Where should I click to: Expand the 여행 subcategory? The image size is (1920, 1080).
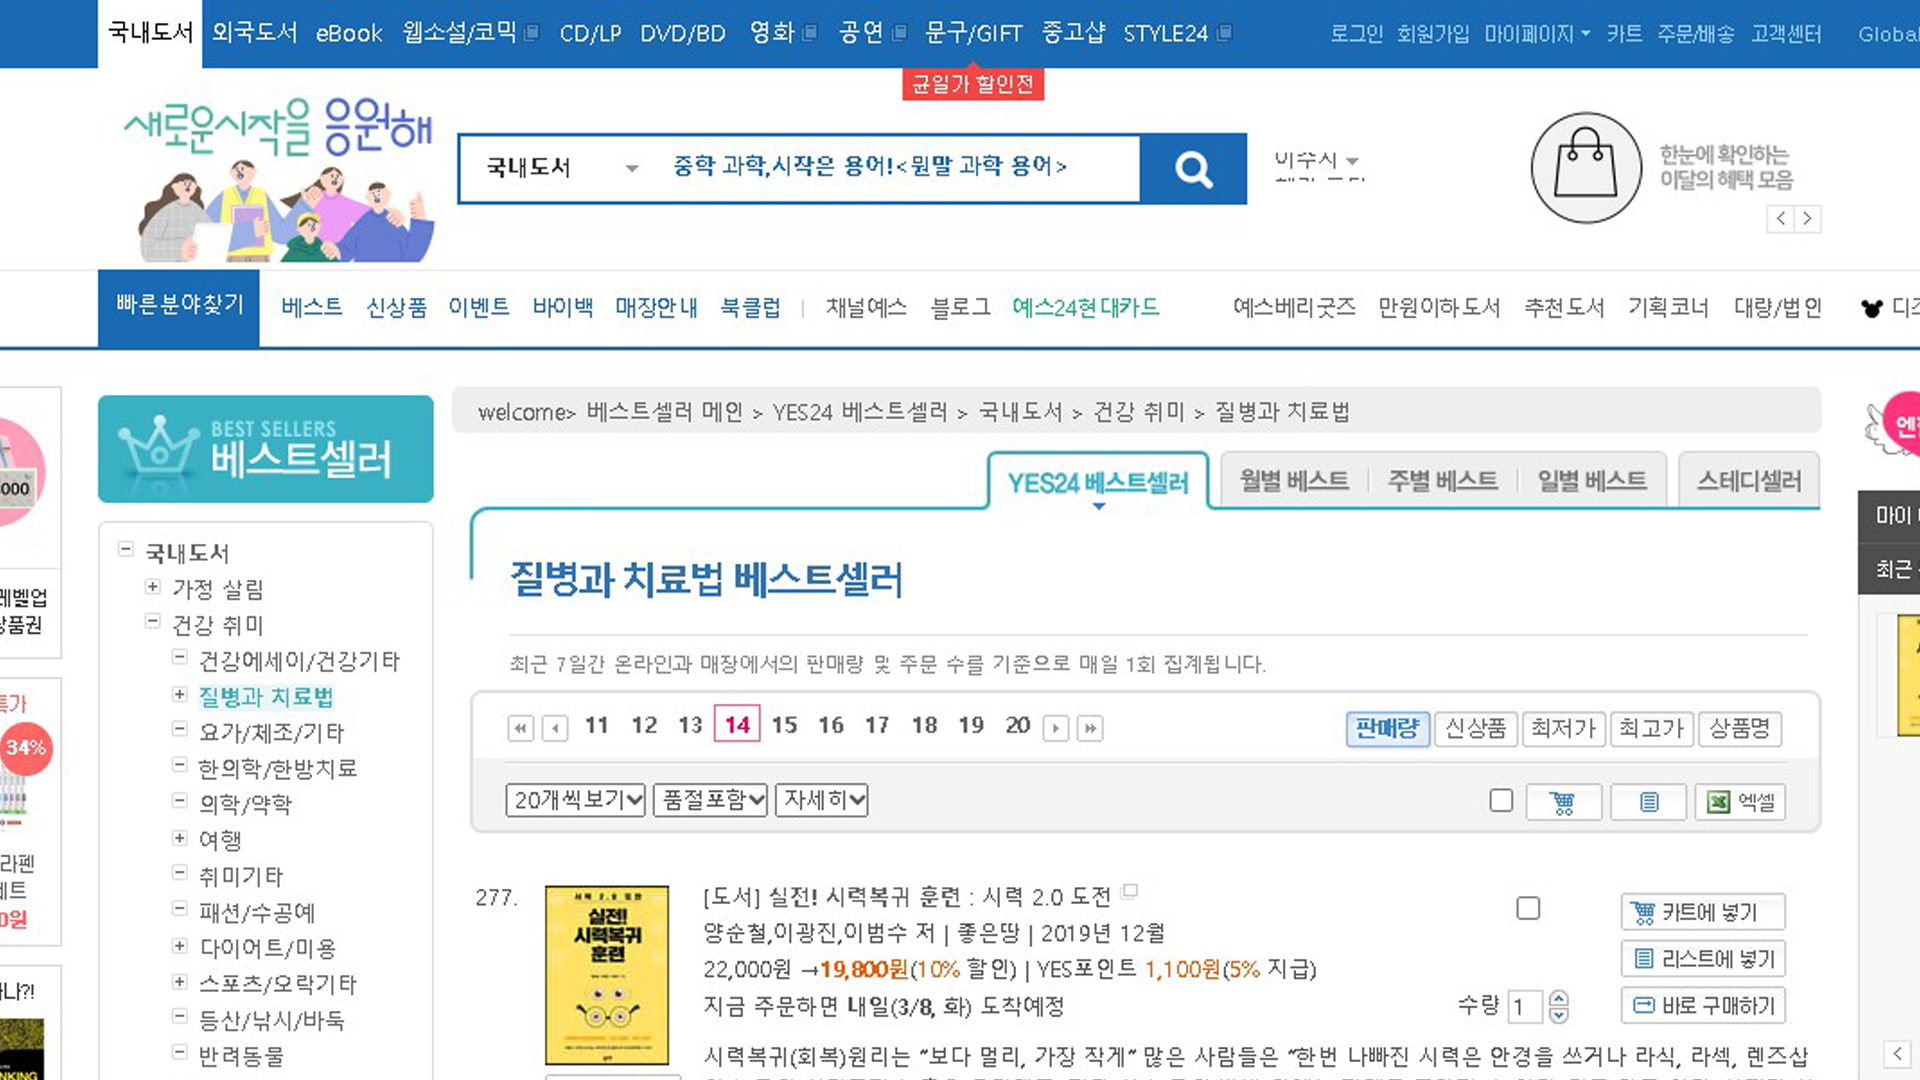click(x=180, y=838)
